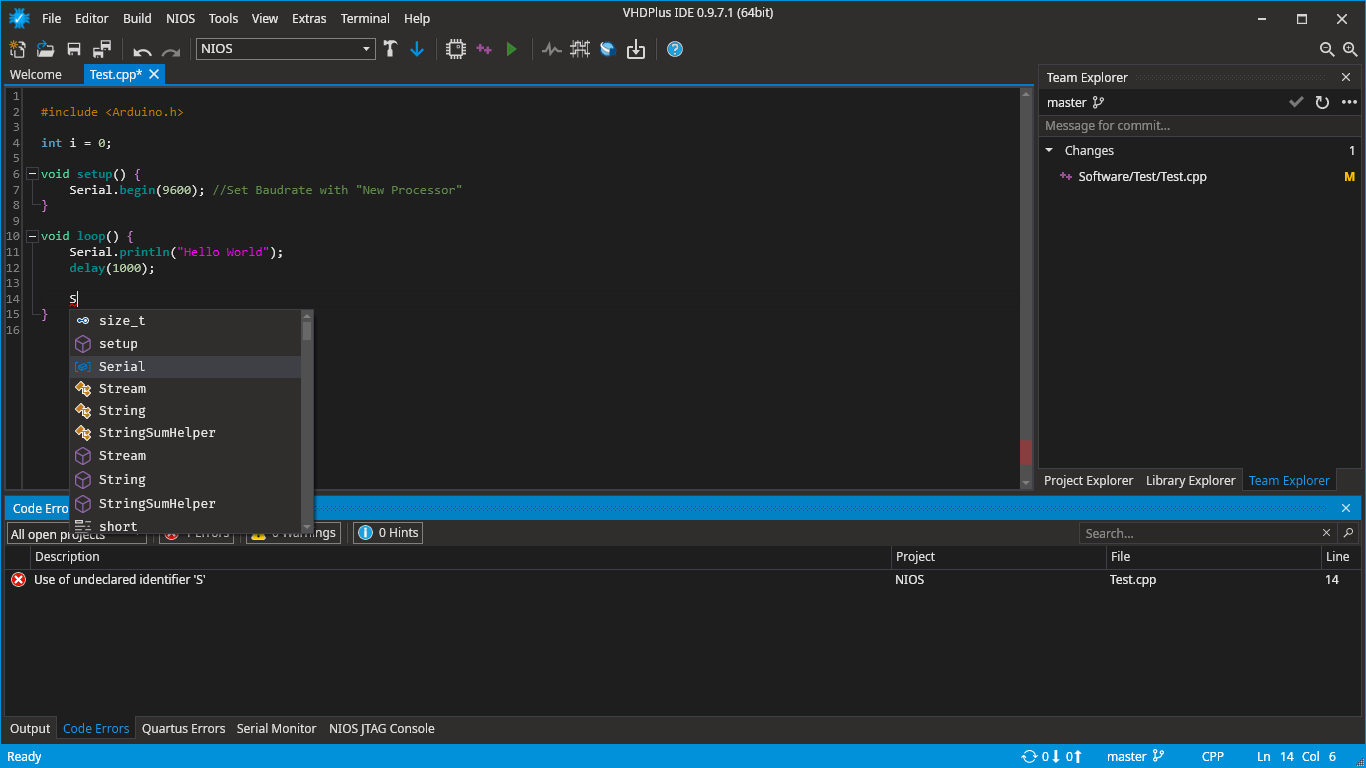Switch to the Serial Monitor tab

pos(276,728)
